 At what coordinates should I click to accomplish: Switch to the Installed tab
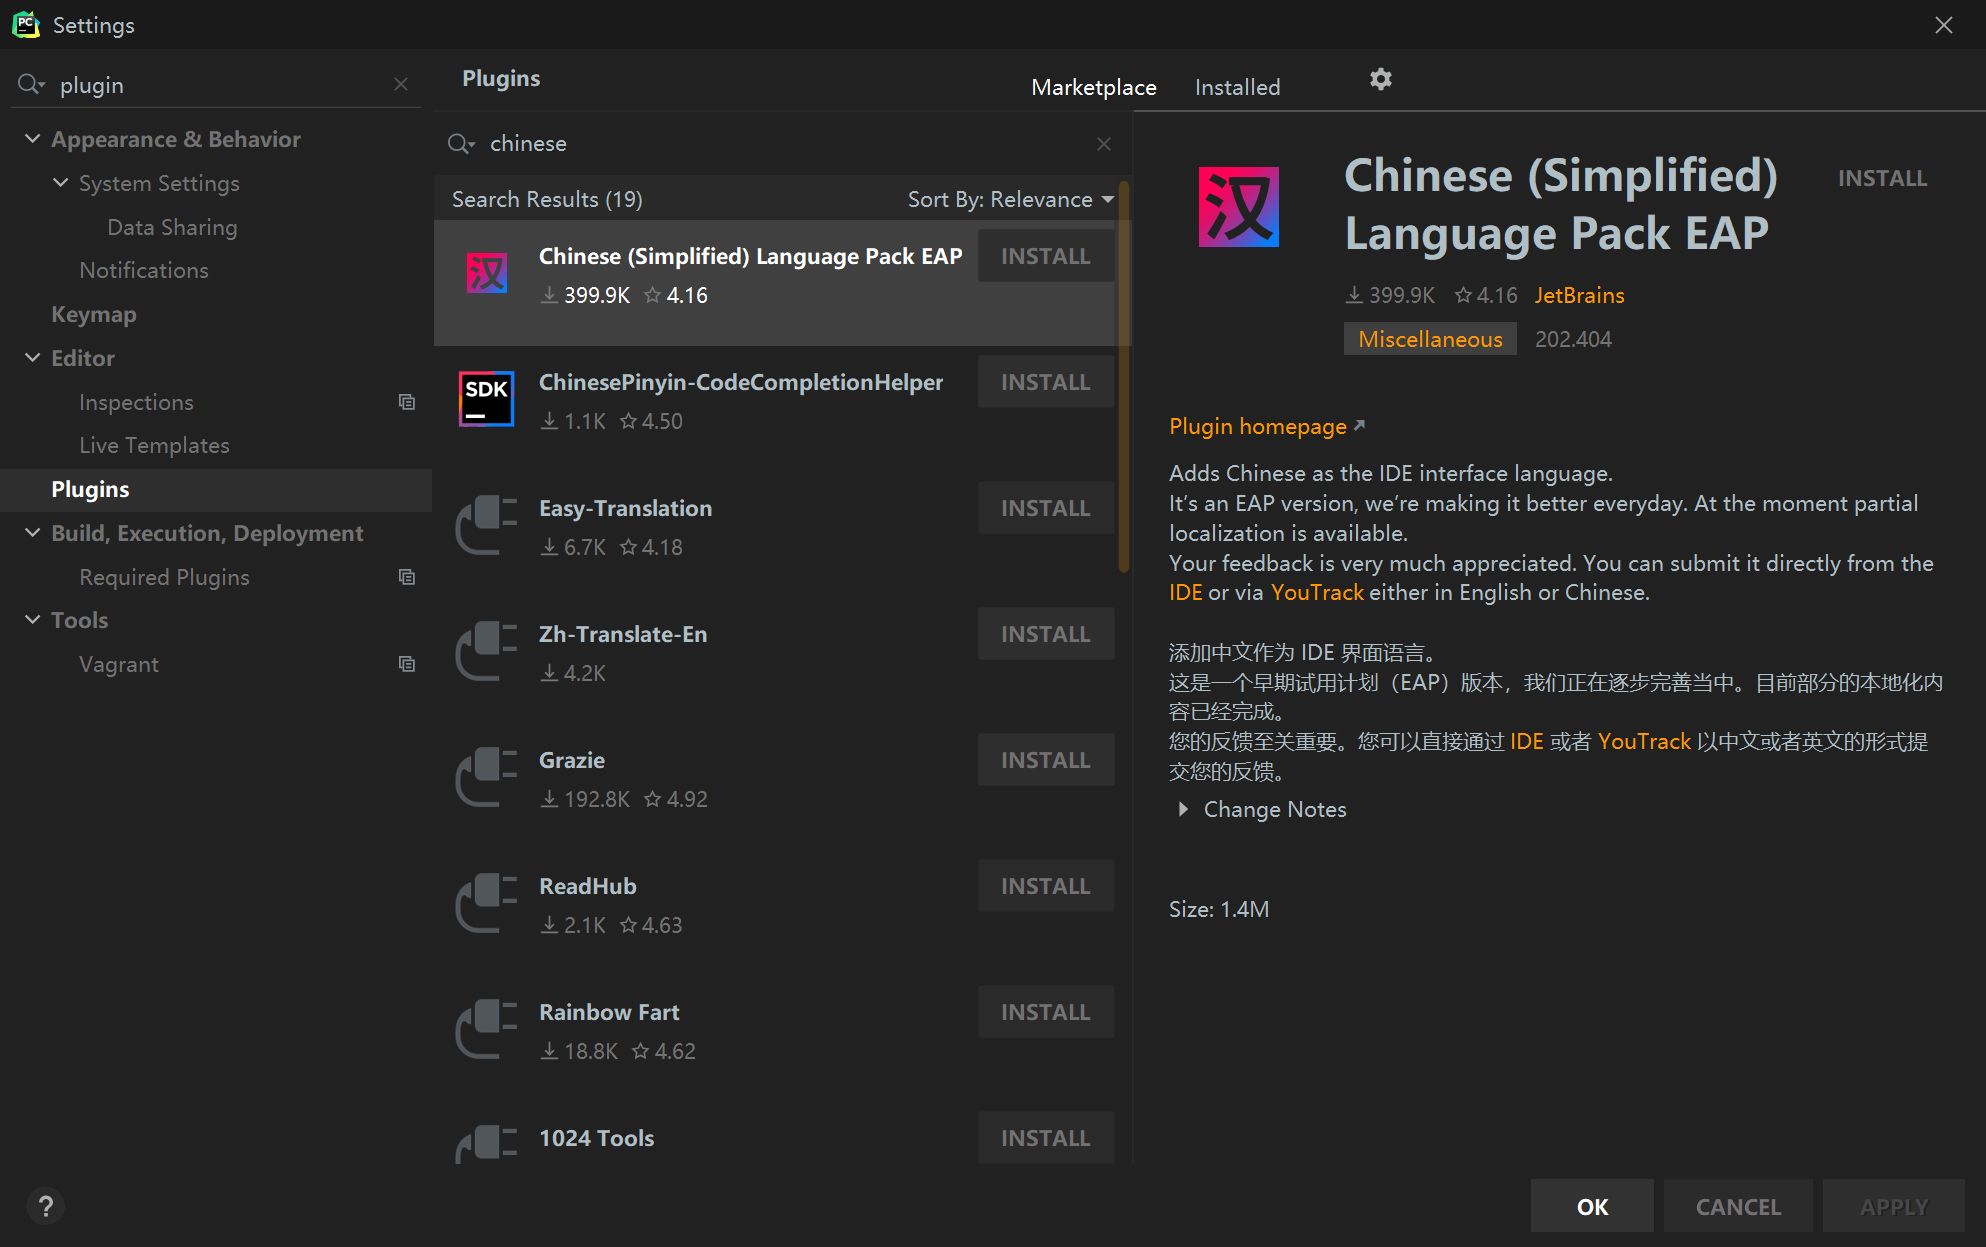click(1237, 88)
